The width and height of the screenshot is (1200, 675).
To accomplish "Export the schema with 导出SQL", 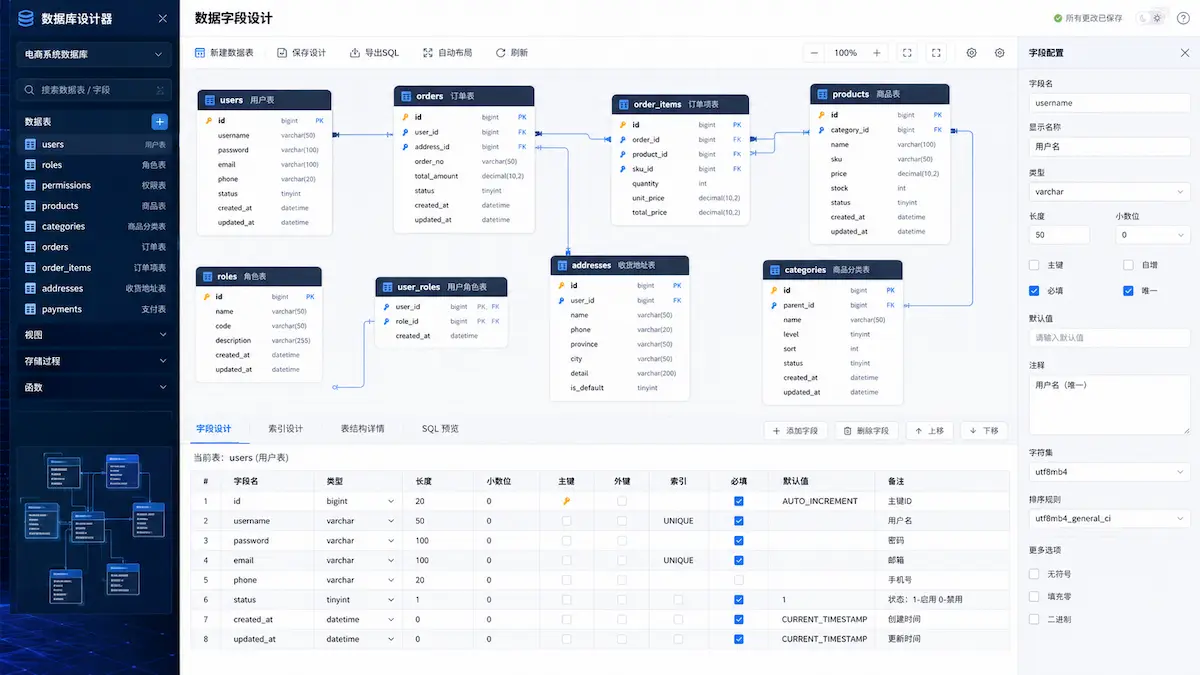I will point(374,53).
